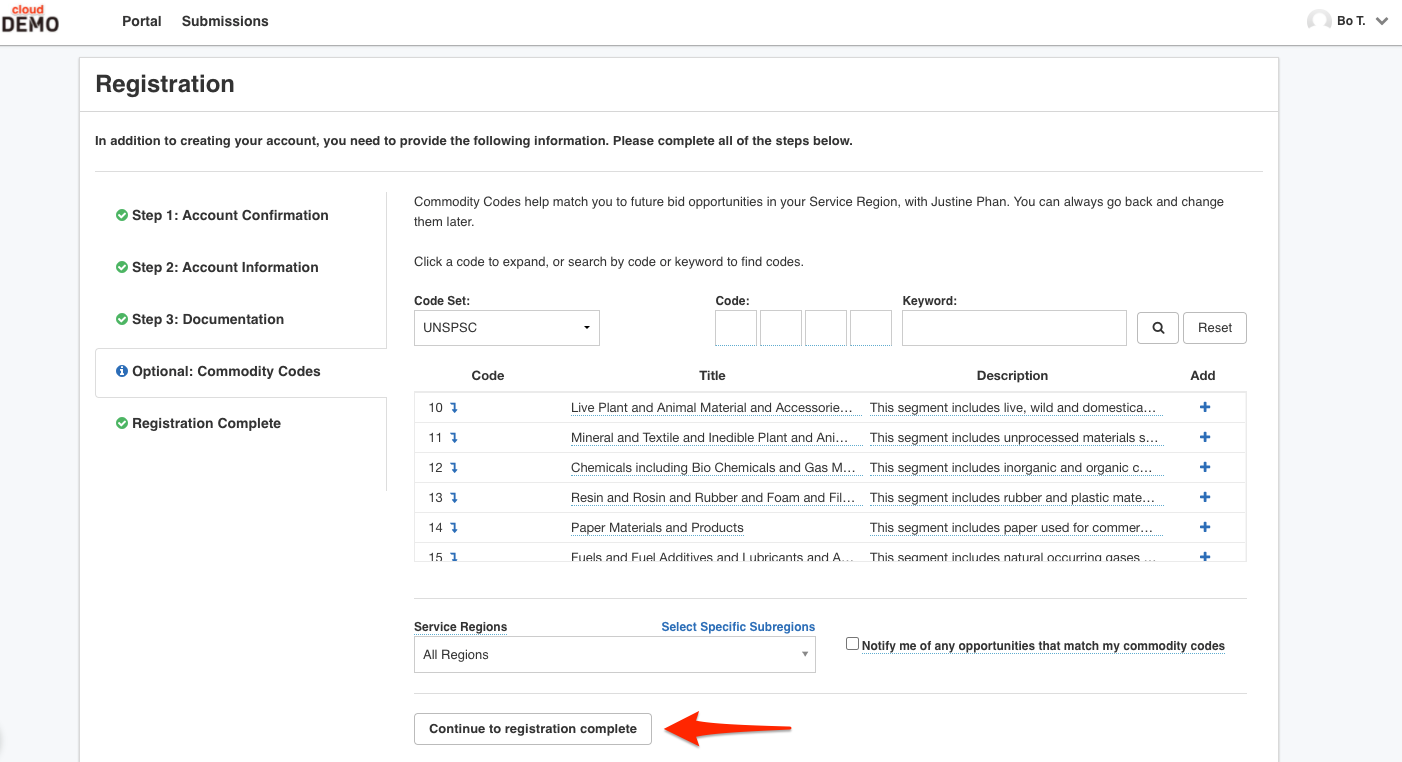Click the Keyword input field
The image size is (1402, 762).
[x=1014, y=328]
